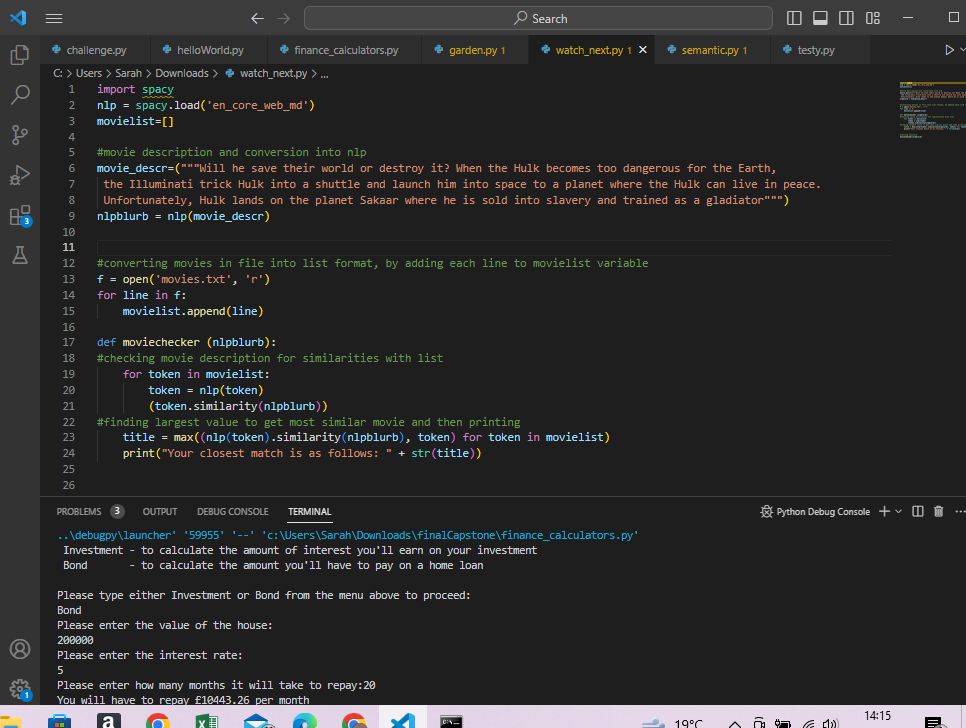Open the Explorer view in activity bar
Screen dimensions: 966x728
point(20,55)
